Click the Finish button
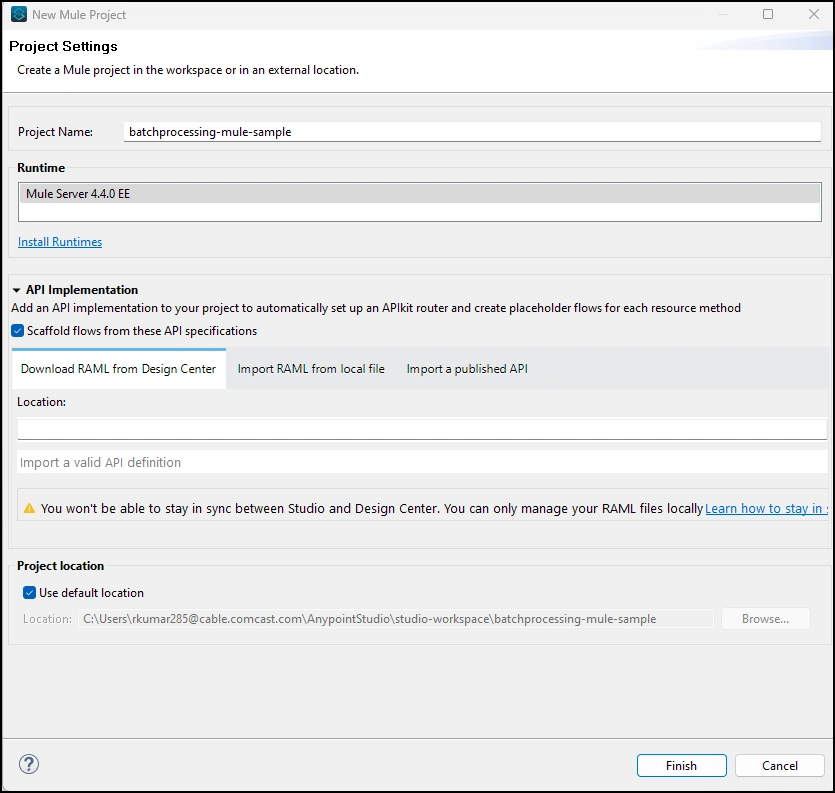 pyautogui.click(x=682, y=765)
